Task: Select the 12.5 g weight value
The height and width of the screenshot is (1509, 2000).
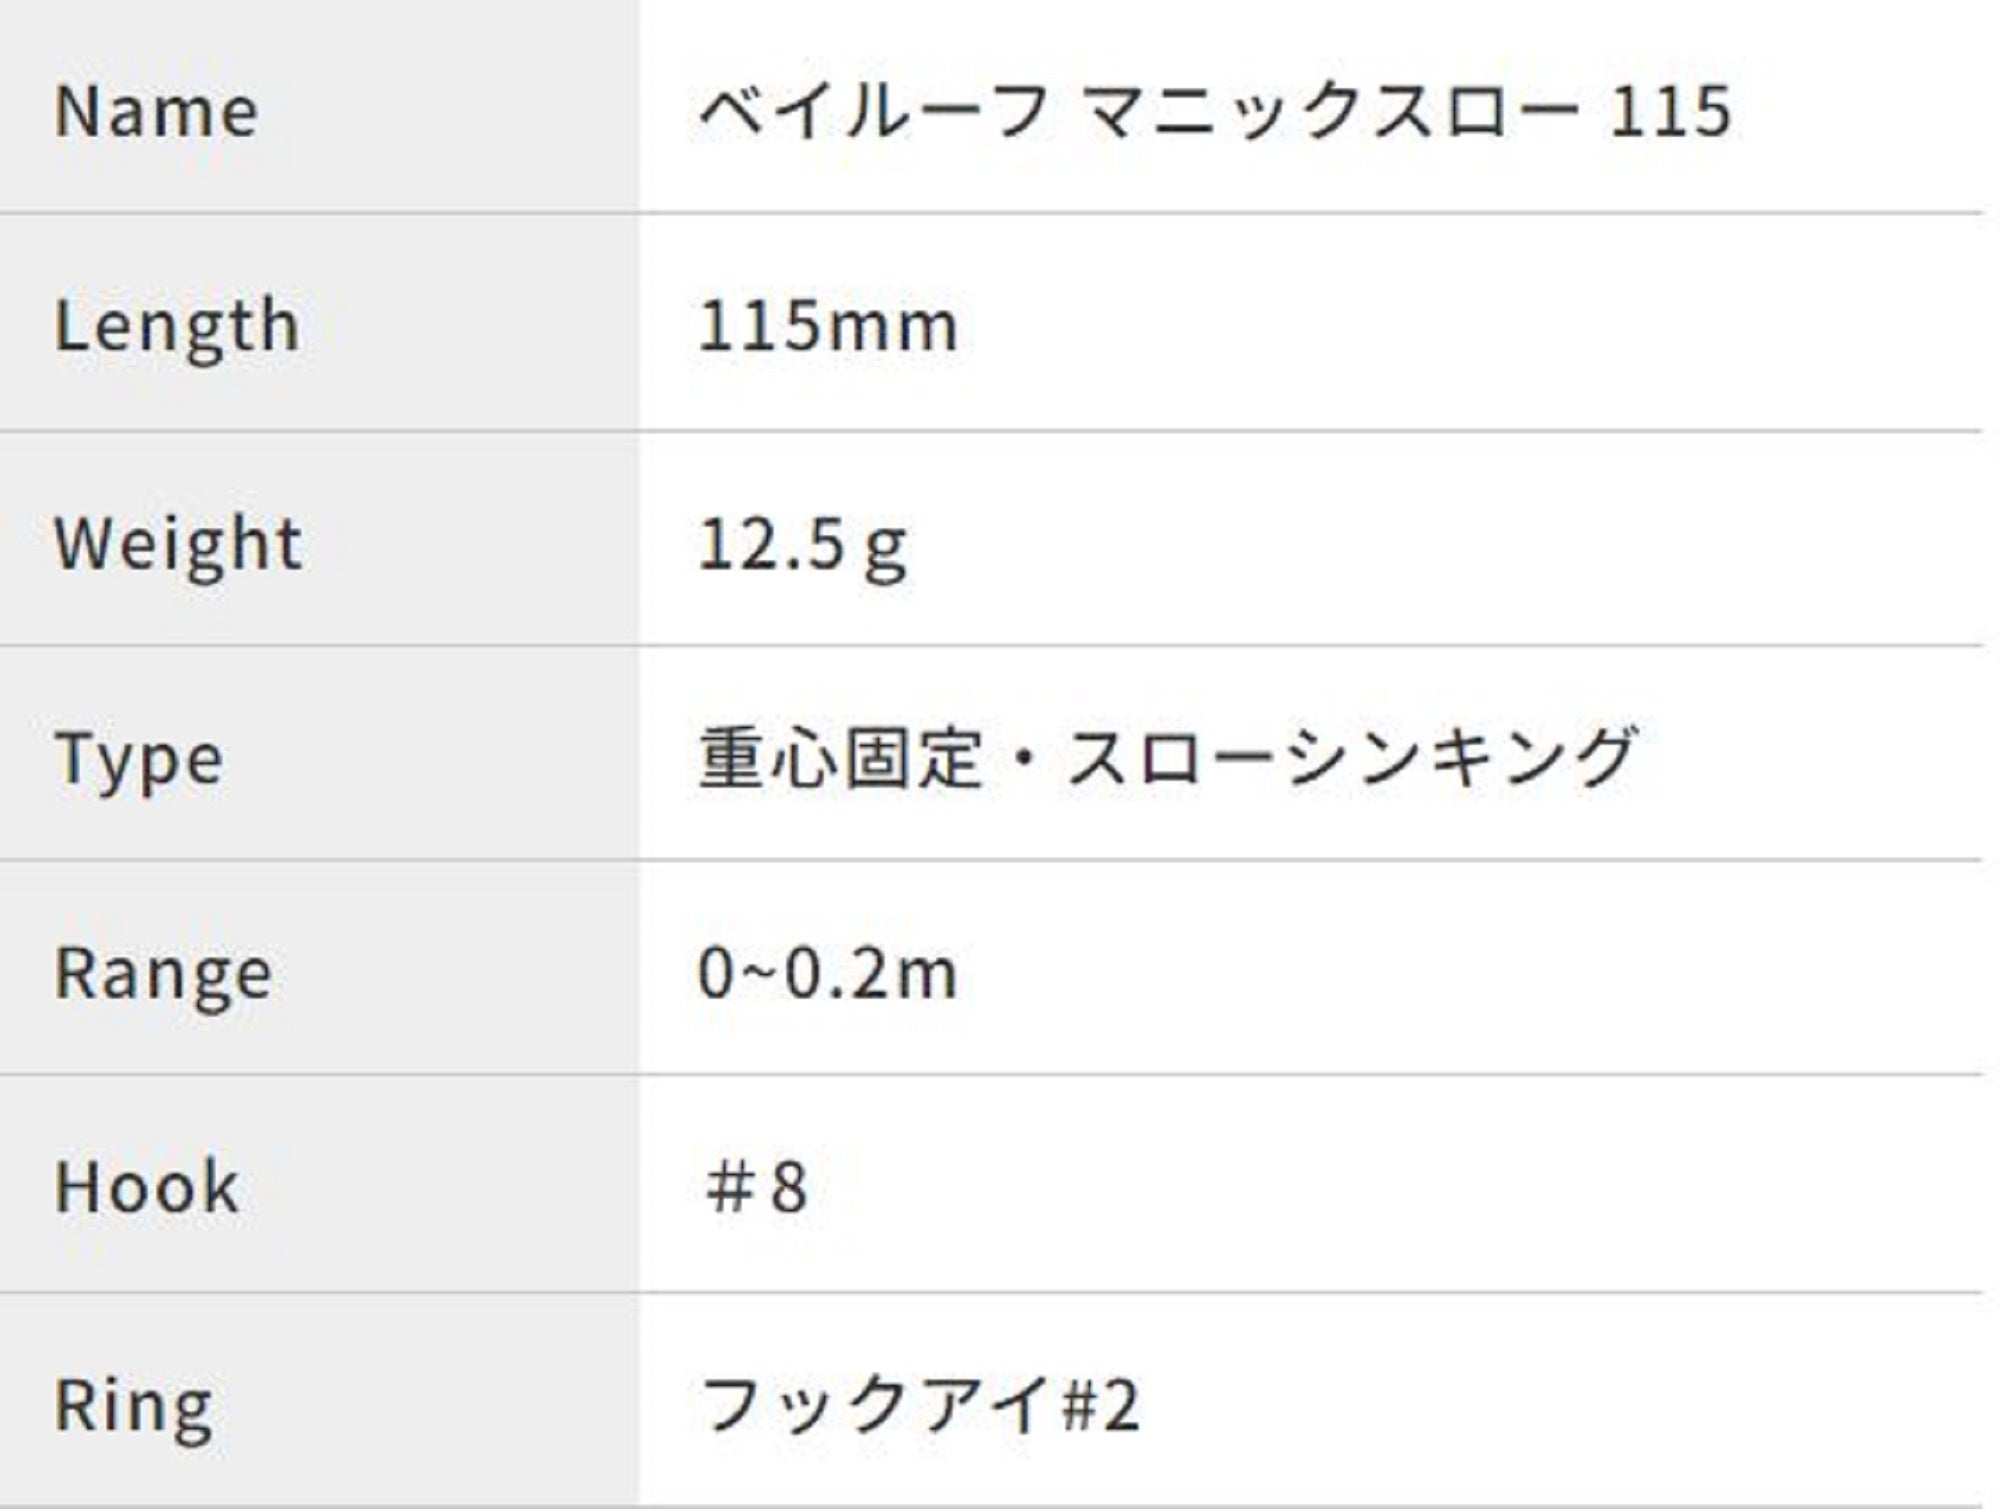Action: point(803,545)
